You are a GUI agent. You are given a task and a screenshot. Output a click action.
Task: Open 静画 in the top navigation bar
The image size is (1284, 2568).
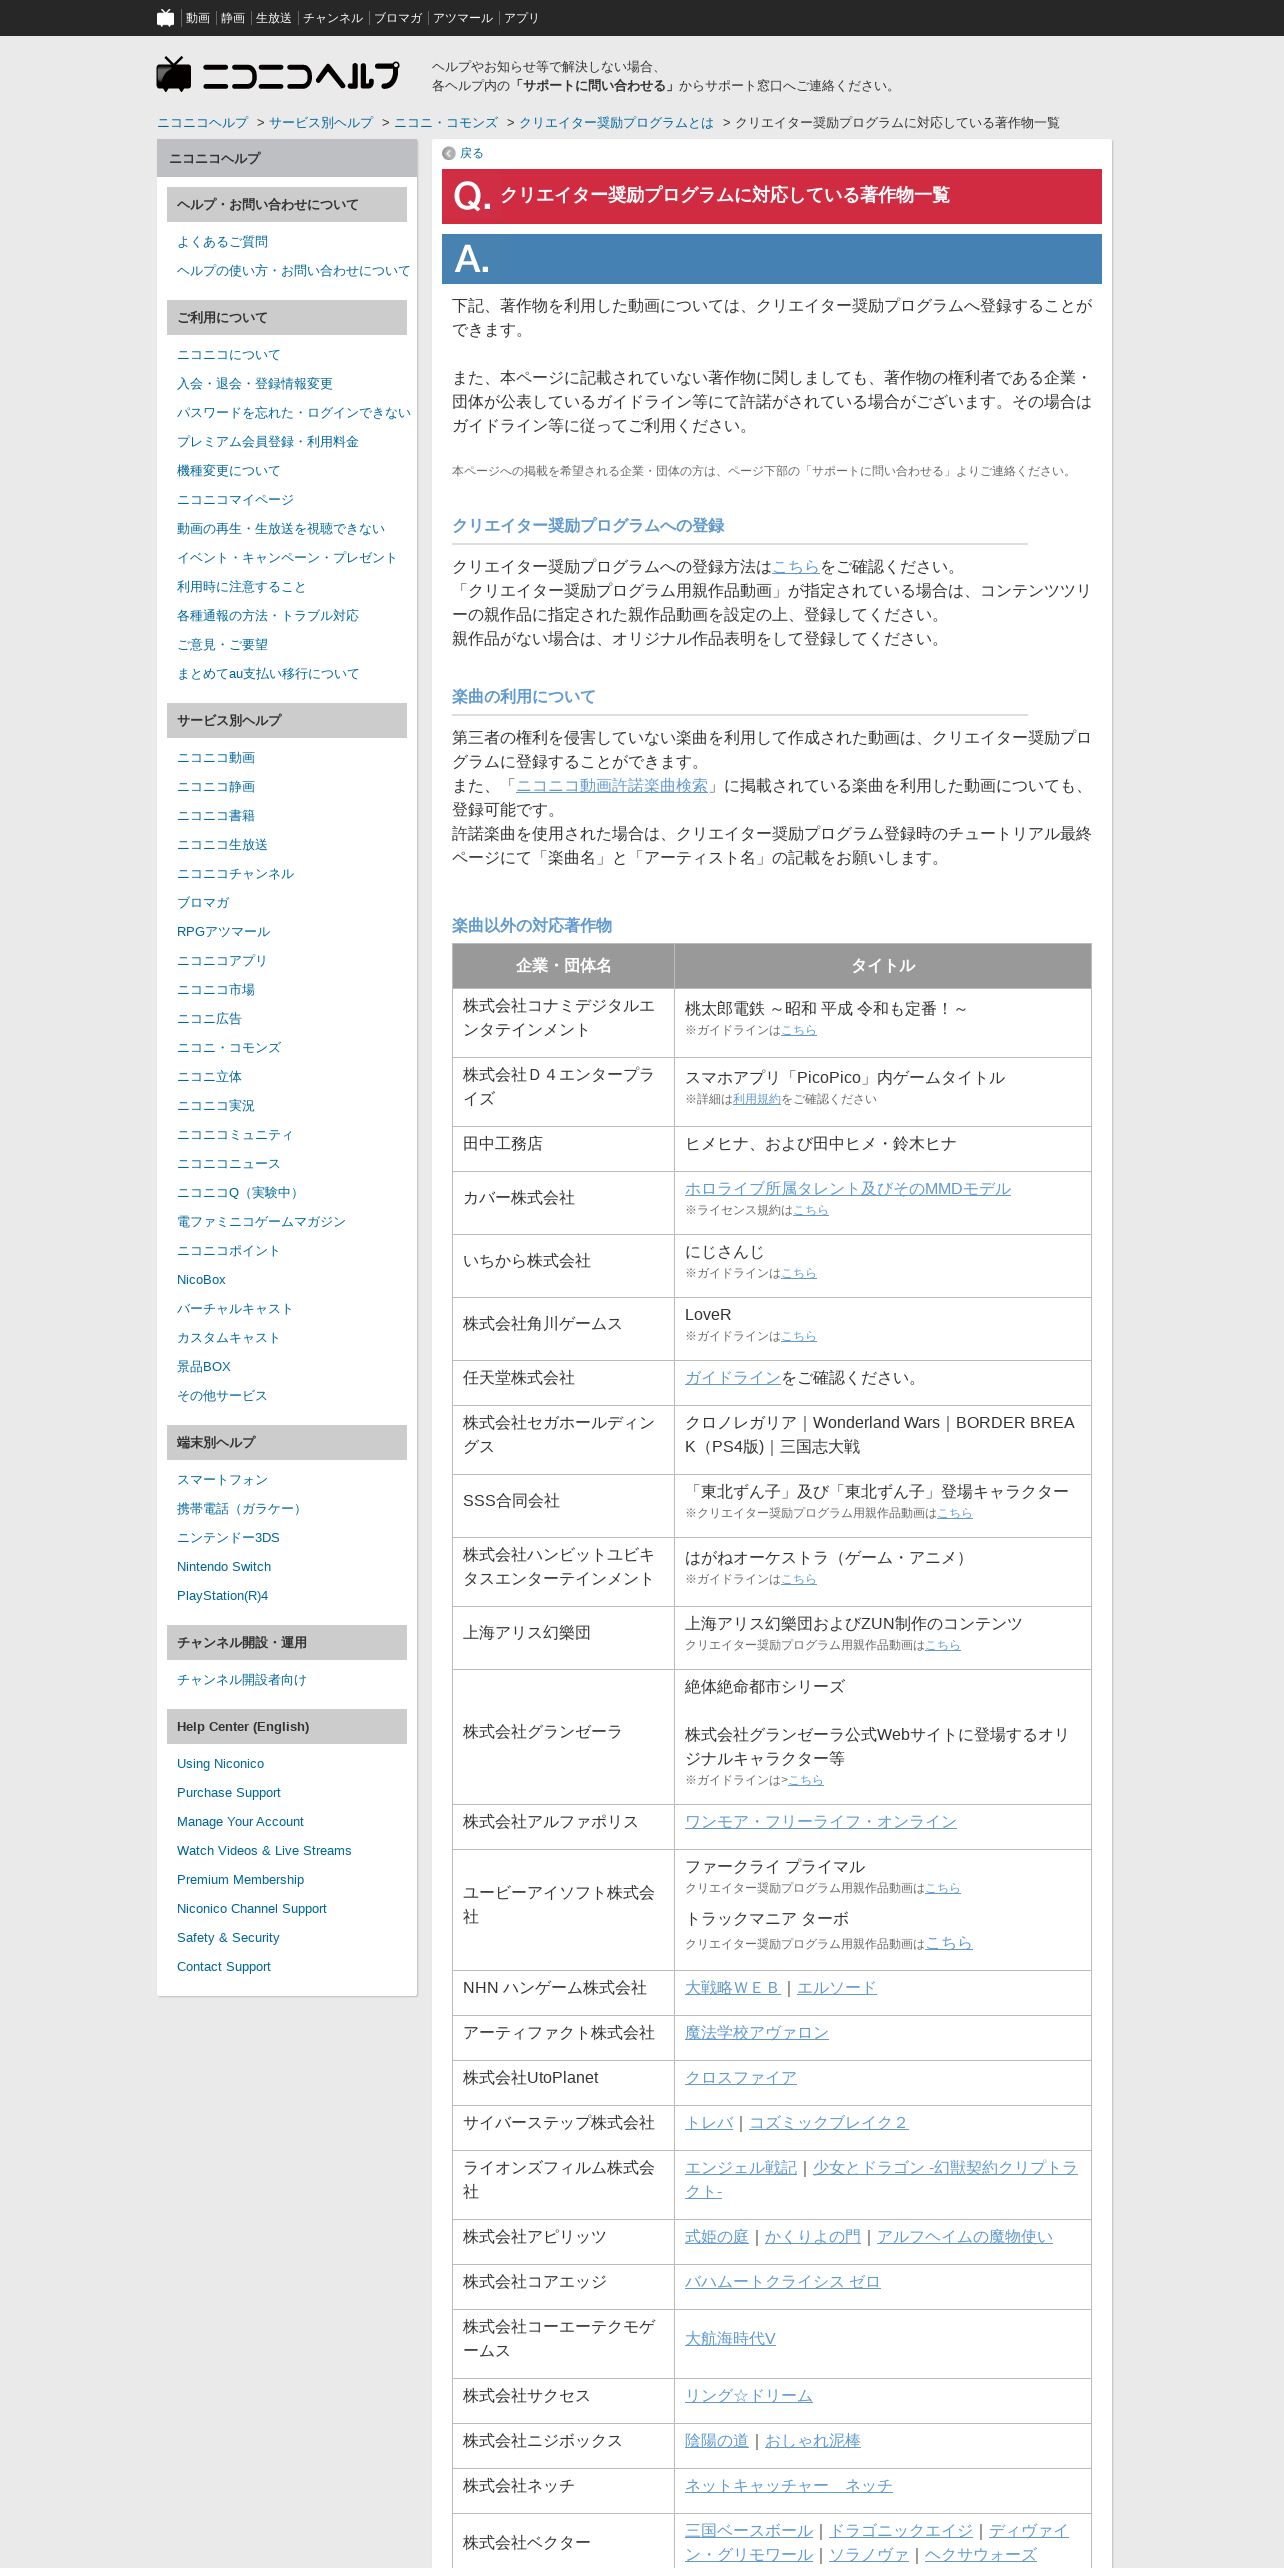tap(233, 18)
